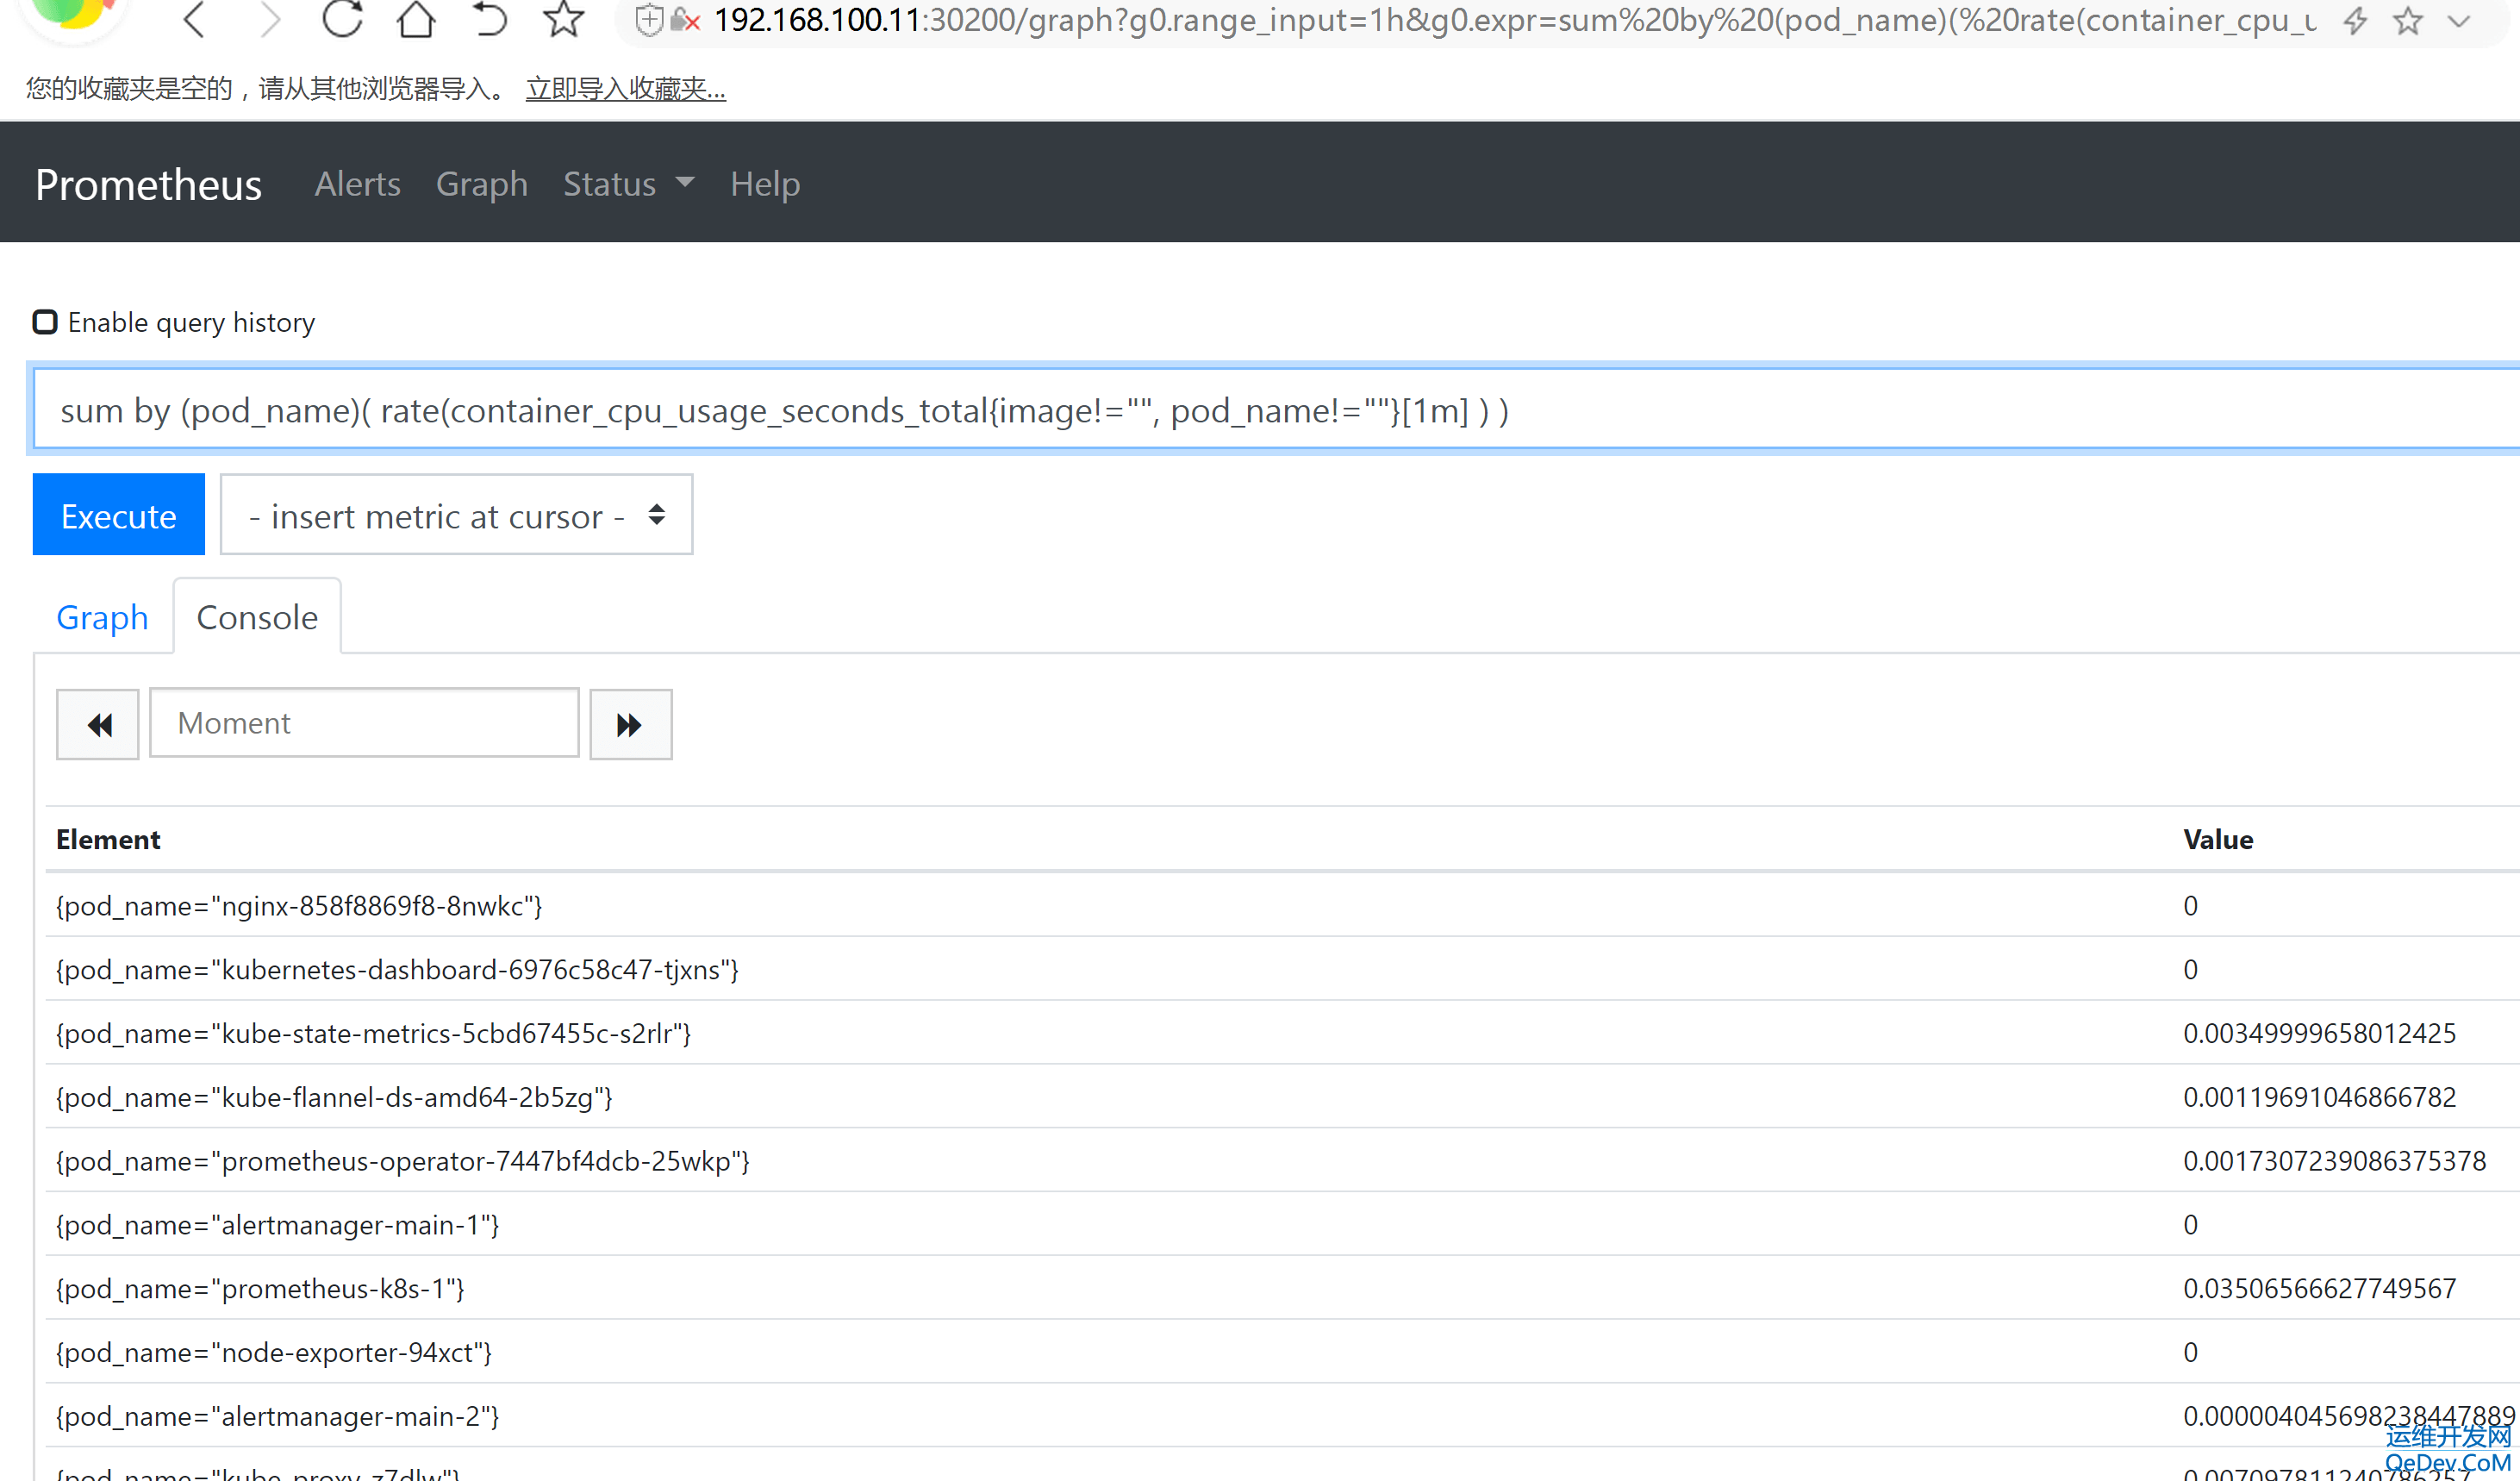This screenshot has width=2520, height=1481.
Task: Select the kubernetes-dashboard-6976c58c47-tjxns row
Action: click(1282, 970)
